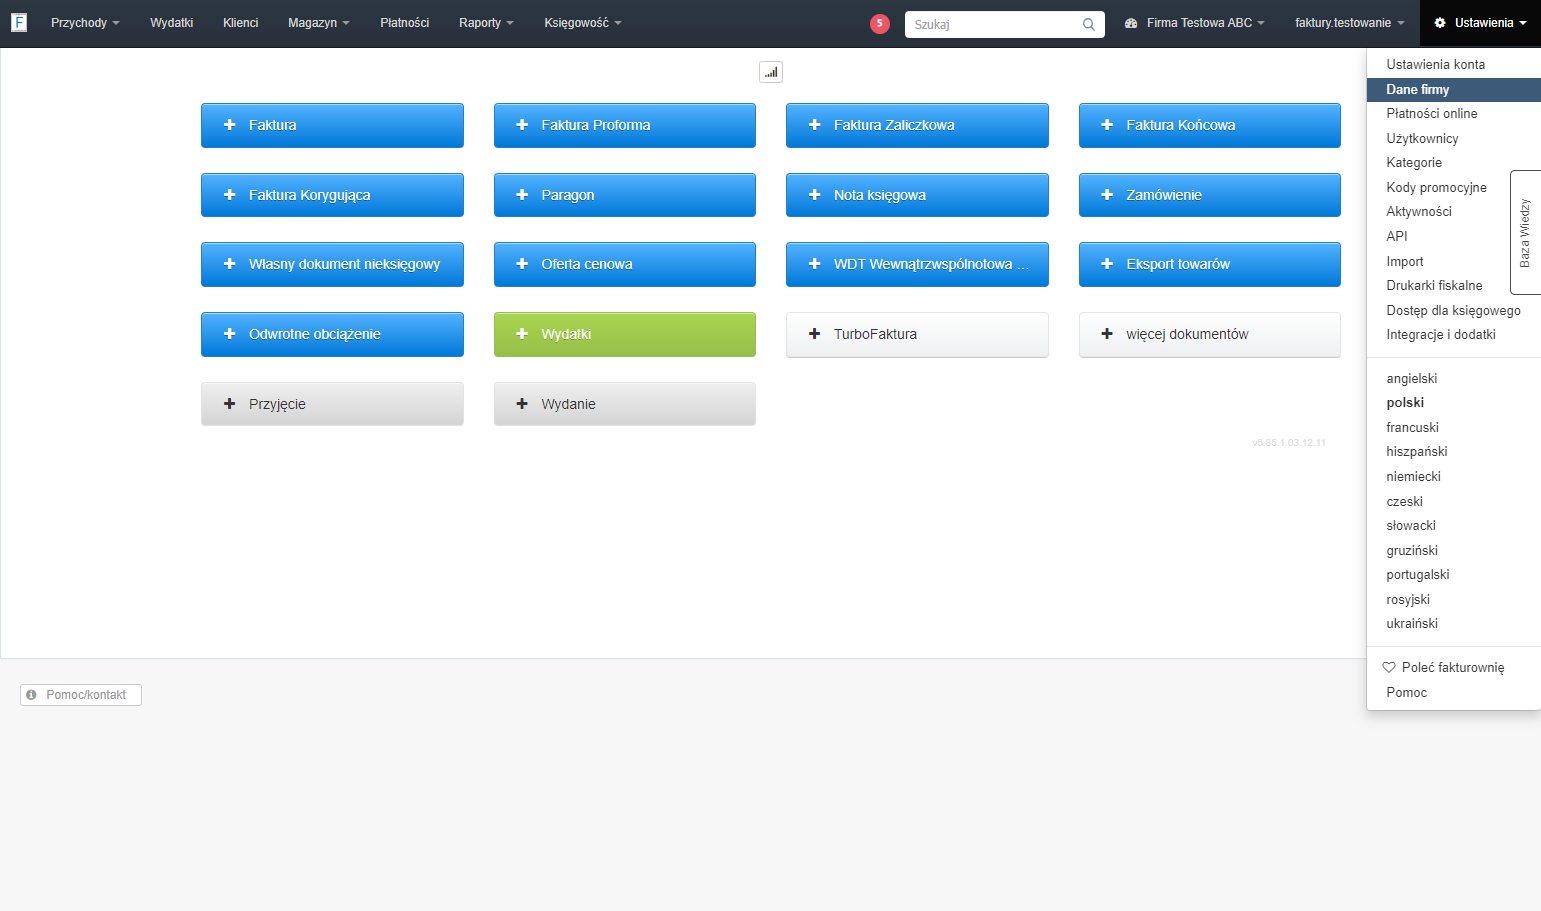Switch language to ukraiński
Screen dimensions: 1541x911
(x=1454, y=624)
